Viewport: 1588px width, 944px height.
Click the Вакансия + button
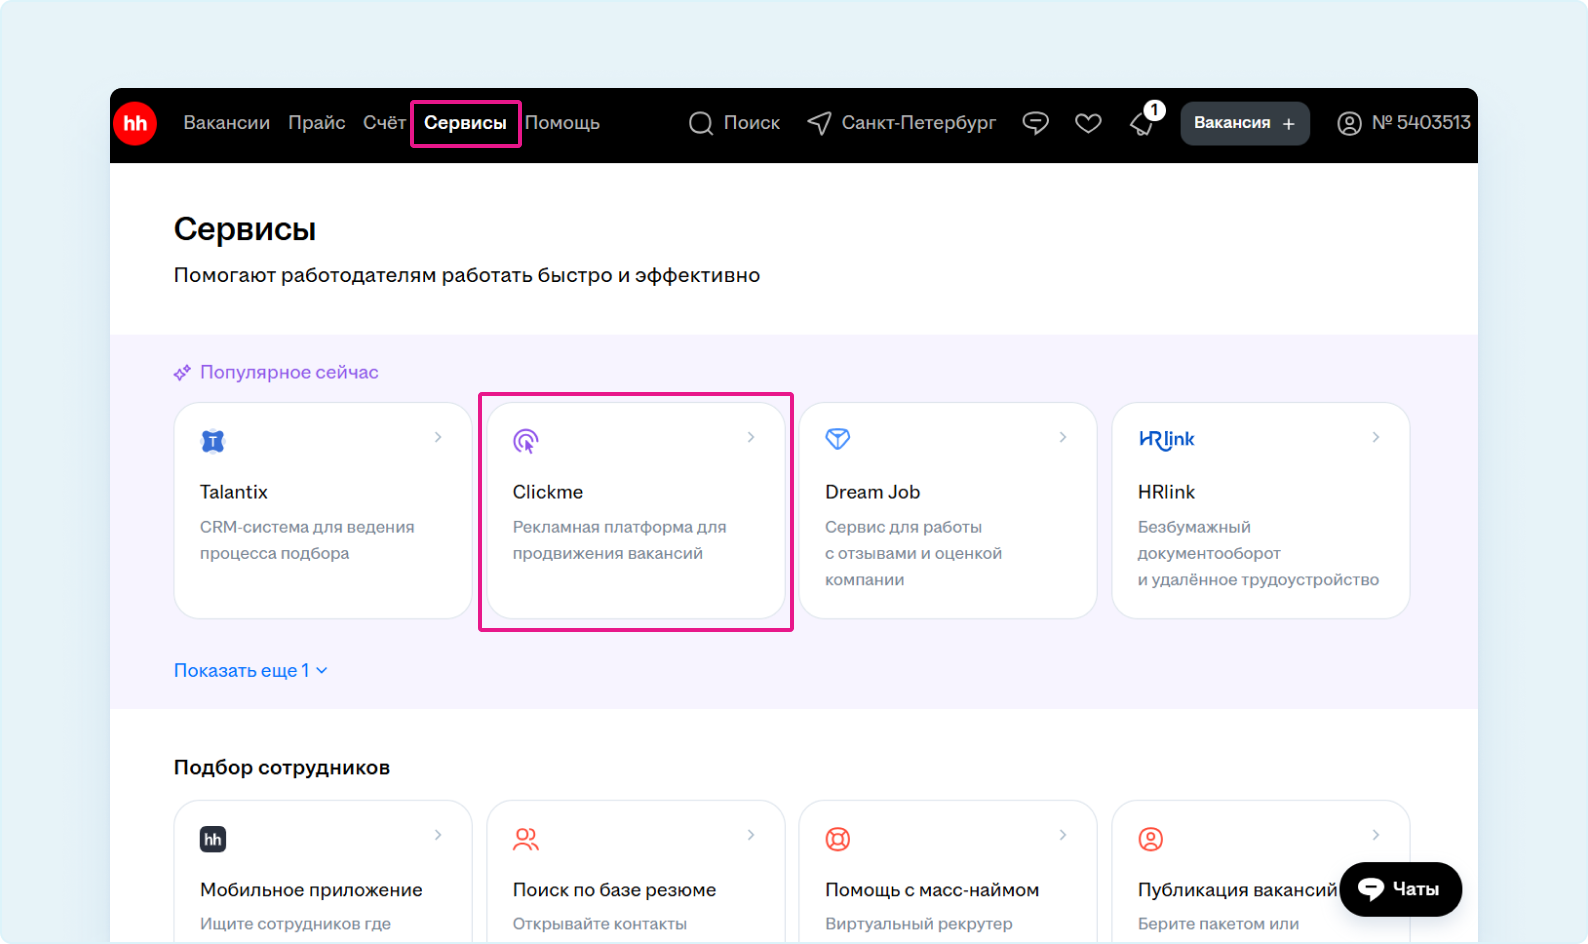pyautogui.click(x=1245, y=123)
